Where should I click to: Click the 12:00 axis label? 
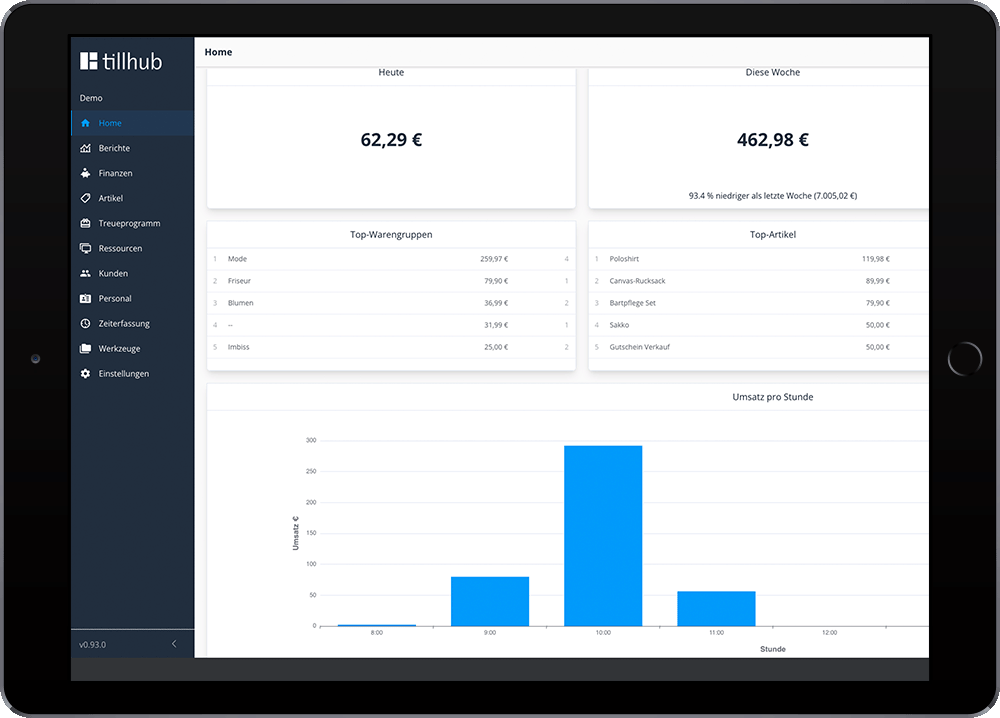829,633
